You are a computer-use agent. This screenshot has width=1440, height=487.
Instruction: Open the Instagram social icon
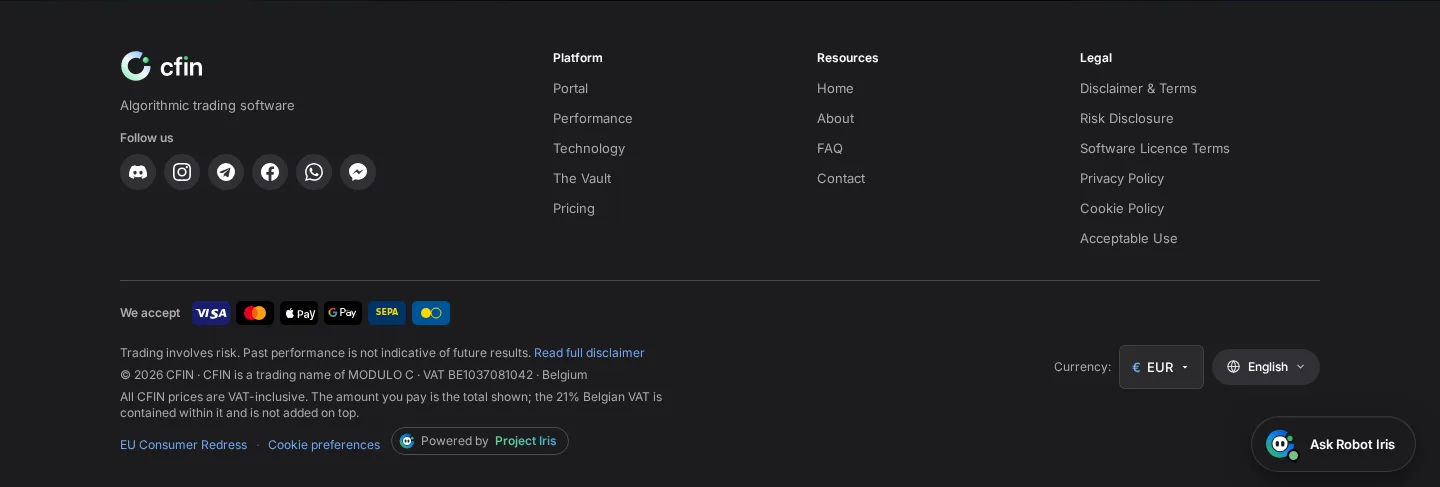[x=182, y=172]
